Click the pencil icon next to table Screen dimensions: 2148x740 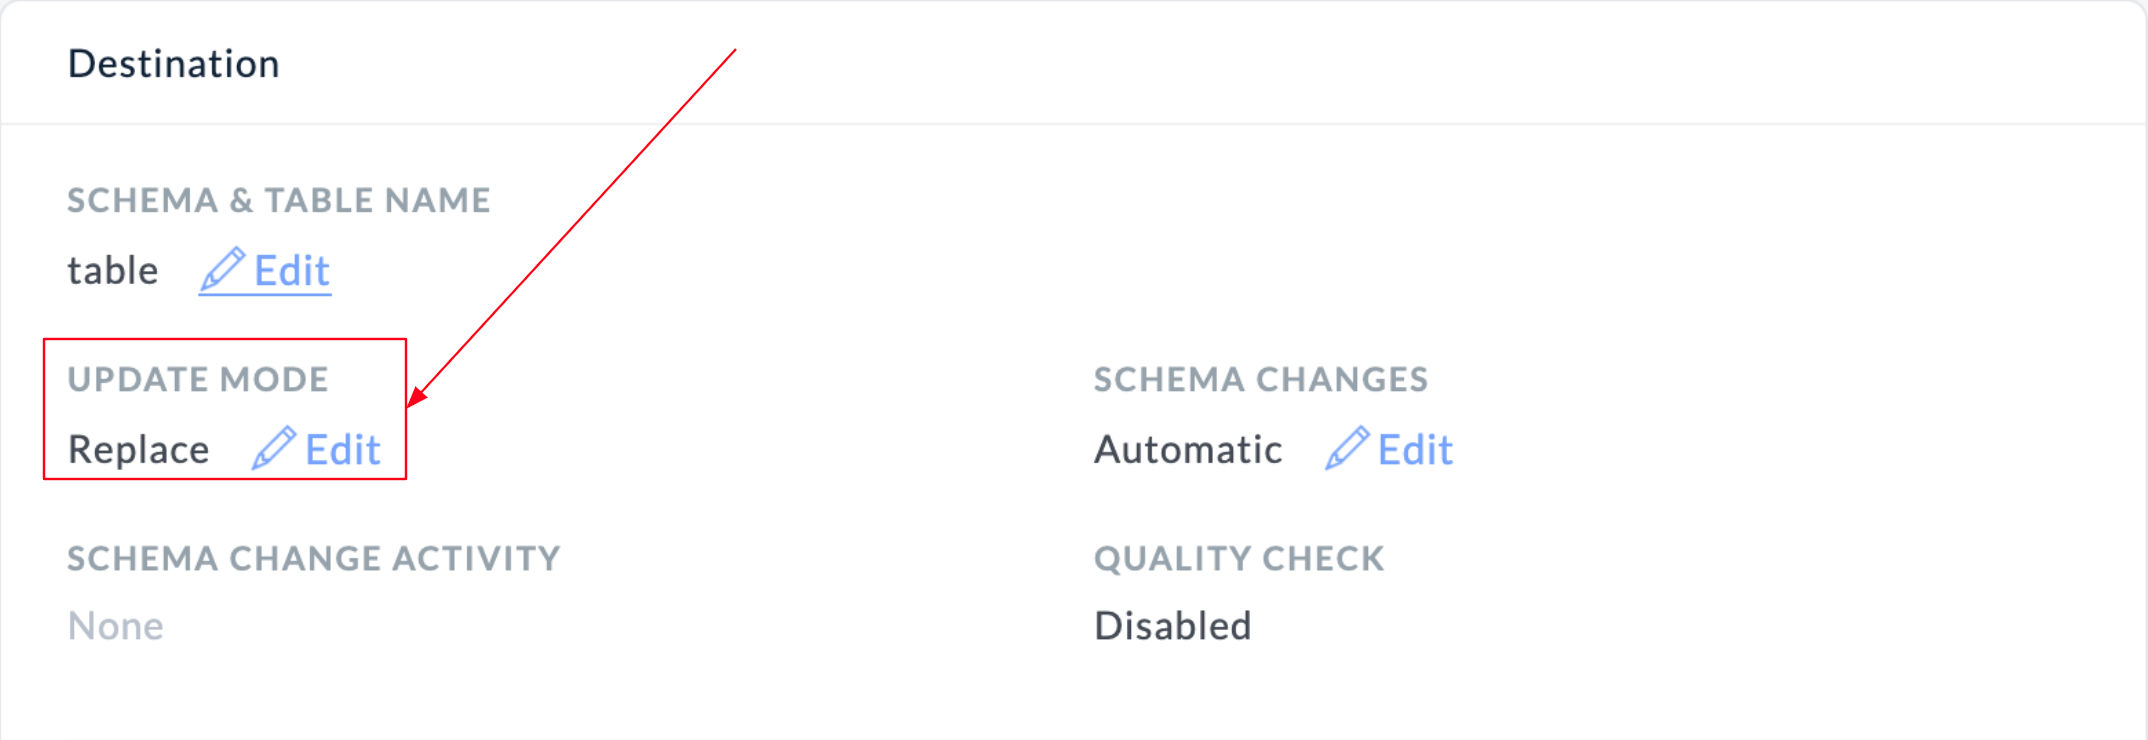point(222,270)
